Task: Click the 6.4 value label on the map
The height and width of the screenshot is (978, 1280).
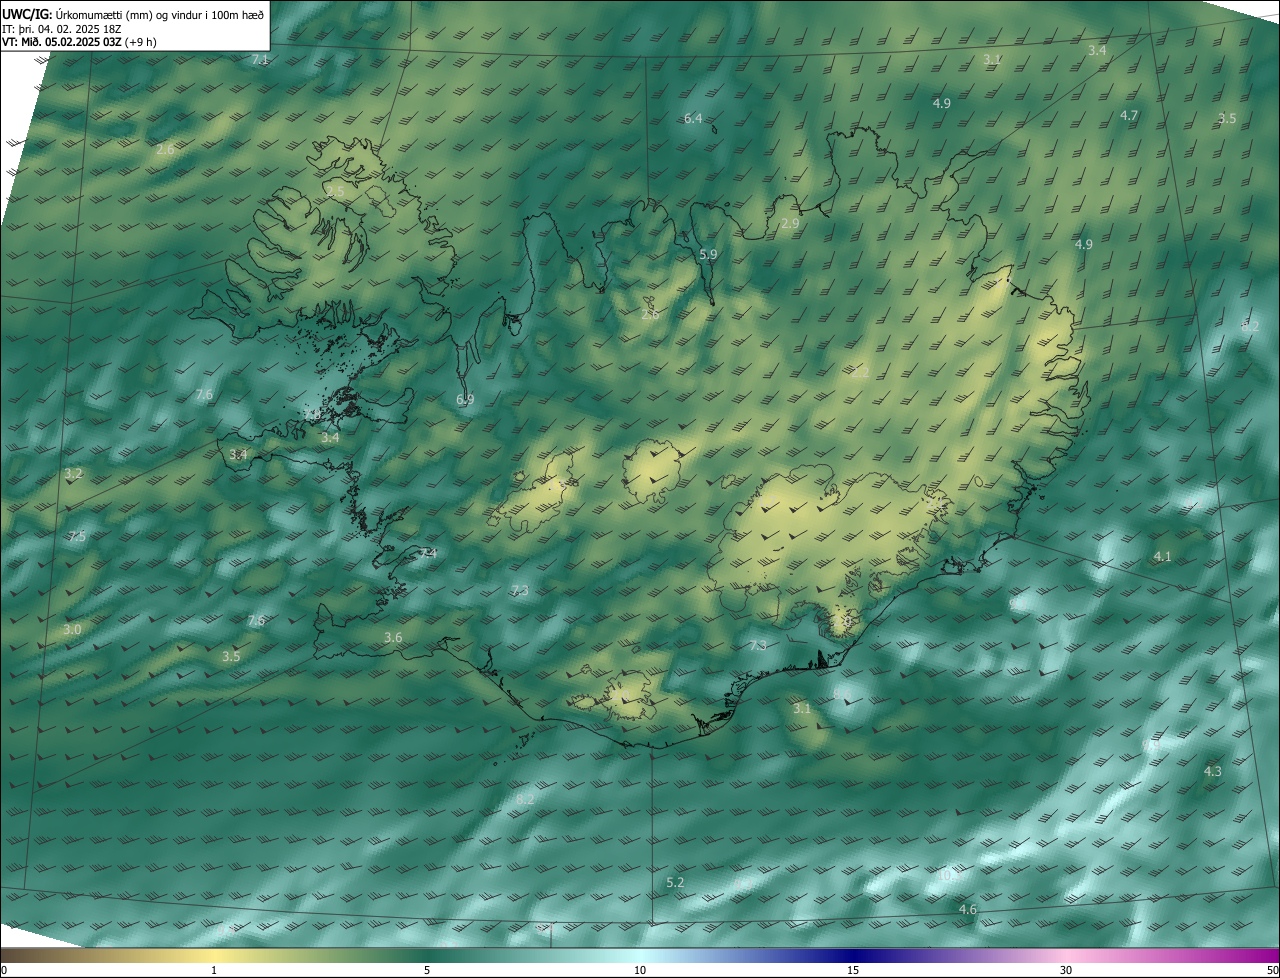Action: tap(693, 119)
